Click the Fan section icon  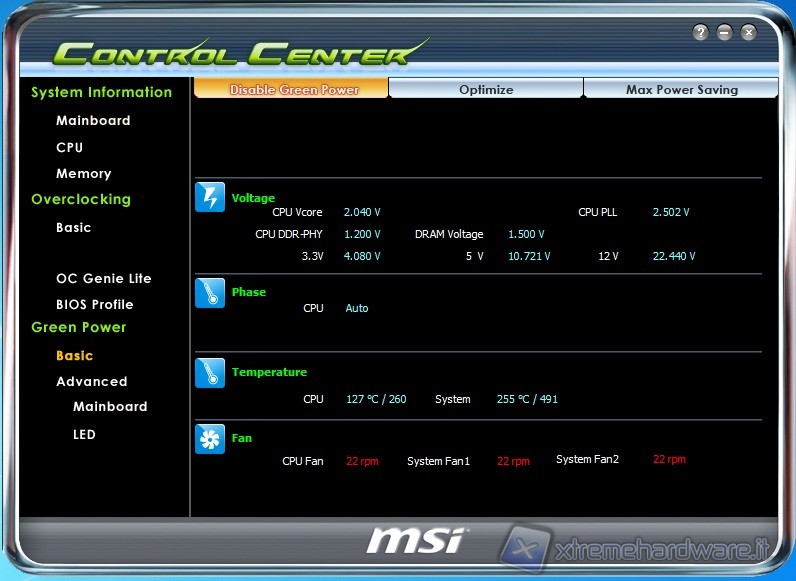pyautogui.click(x=210, y=439)
